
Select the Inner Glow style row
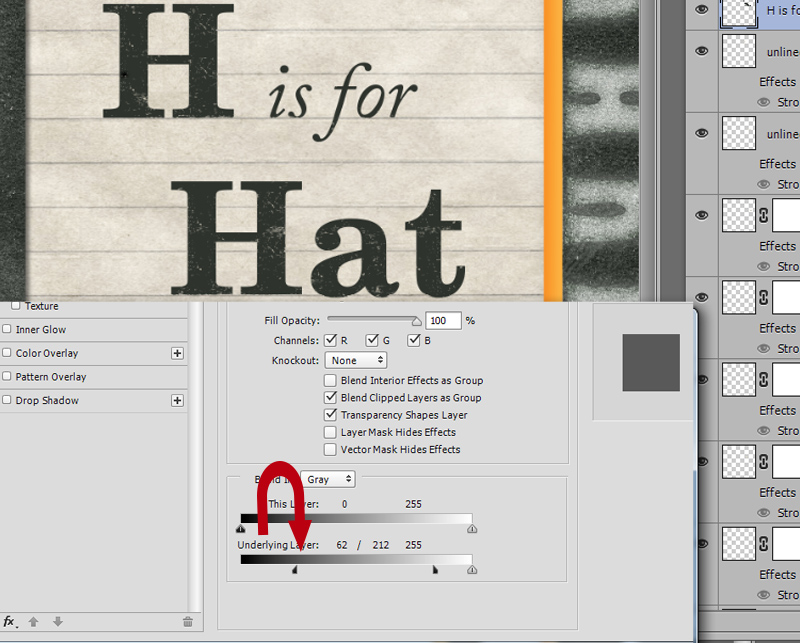coord(94,330)
